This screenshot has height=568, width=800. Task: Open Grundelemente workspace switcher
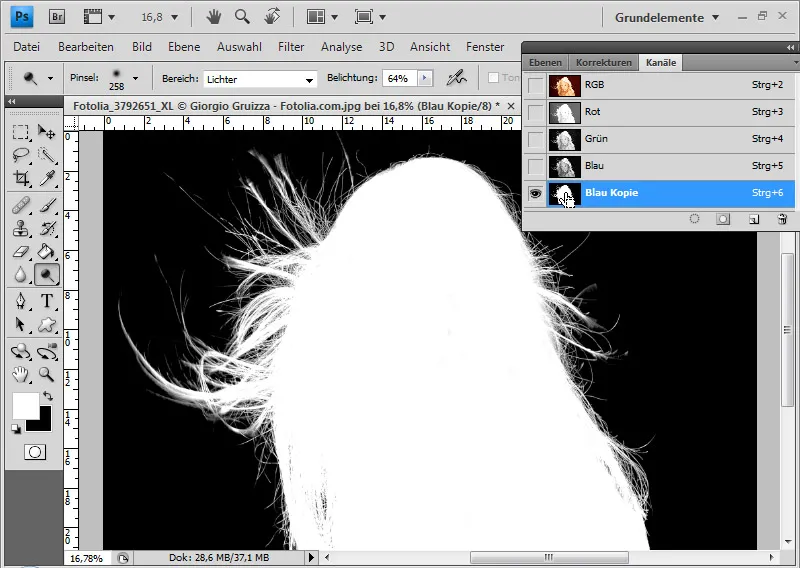pos(667,17)
